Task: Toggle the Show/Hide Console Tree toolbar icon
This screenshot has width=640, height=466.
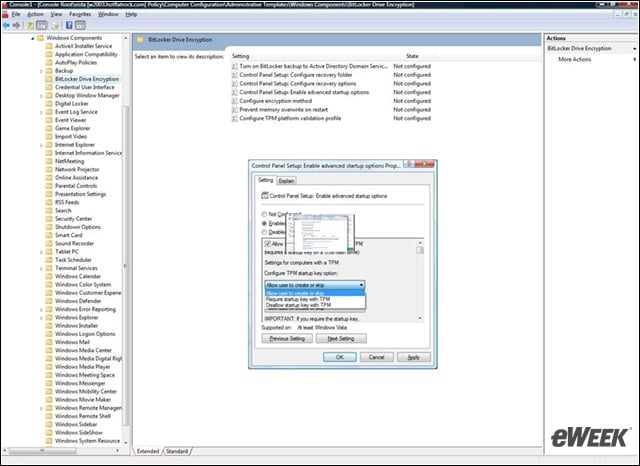Action: 42,25
